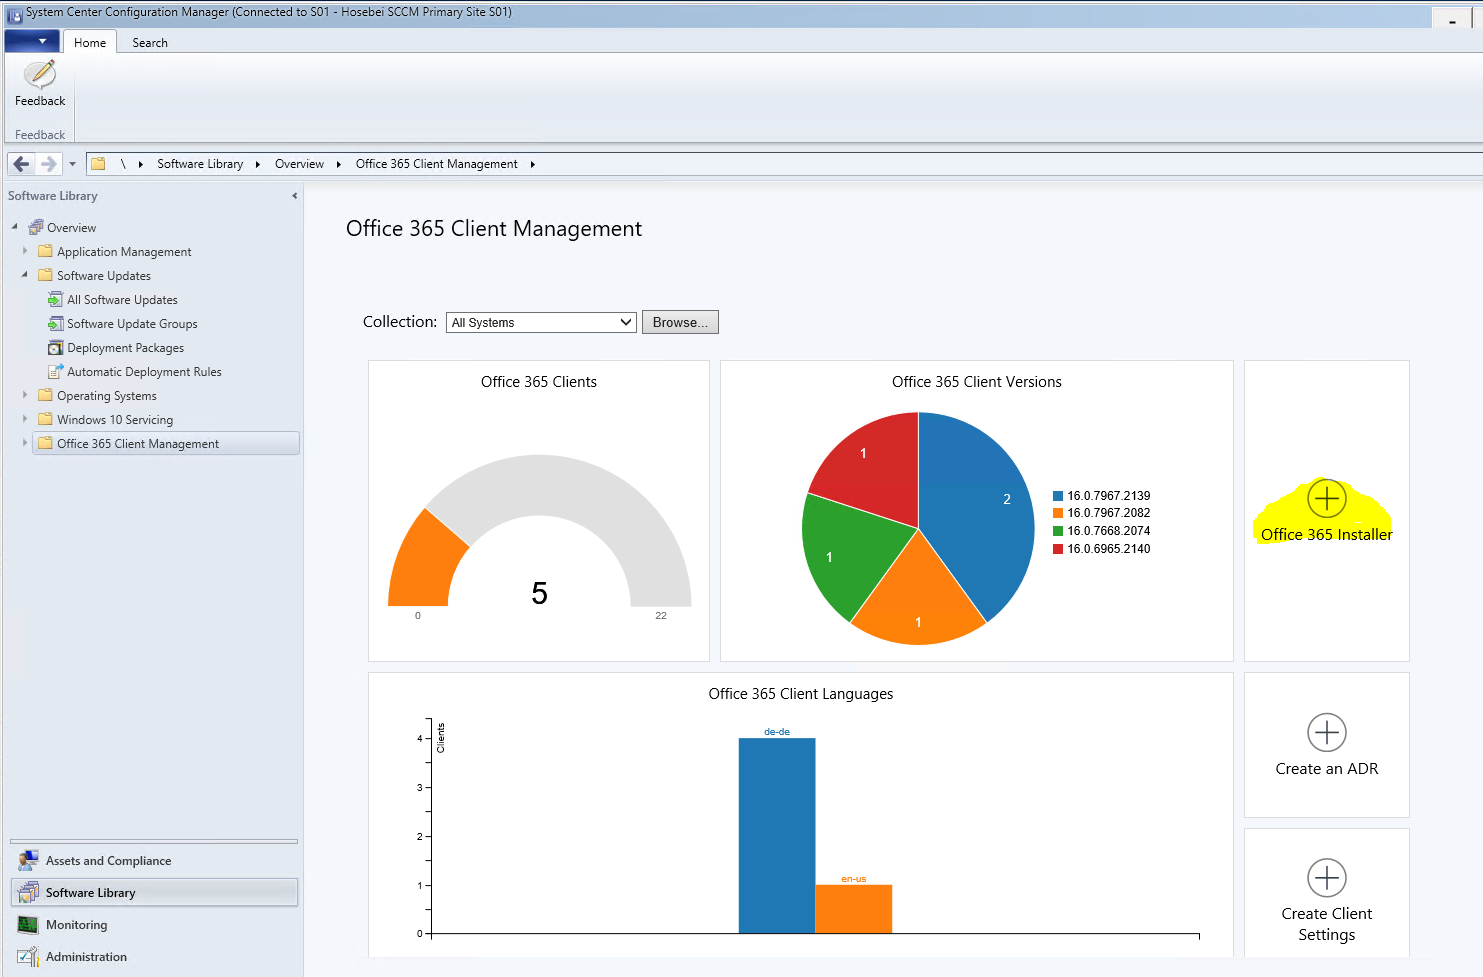Open Software Update Groups in the tree
This screenshot has width=1483, height=977.
132,324
